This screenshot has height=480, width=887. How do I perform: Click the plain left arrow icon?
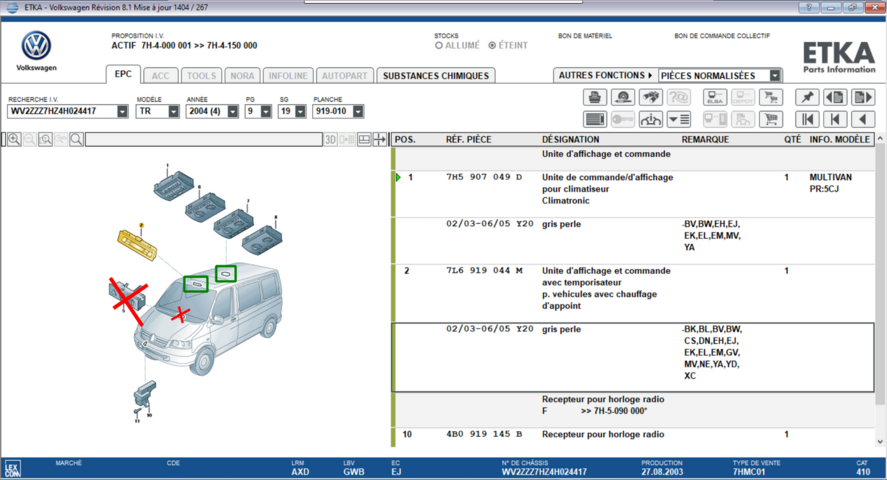coord(863,119)
